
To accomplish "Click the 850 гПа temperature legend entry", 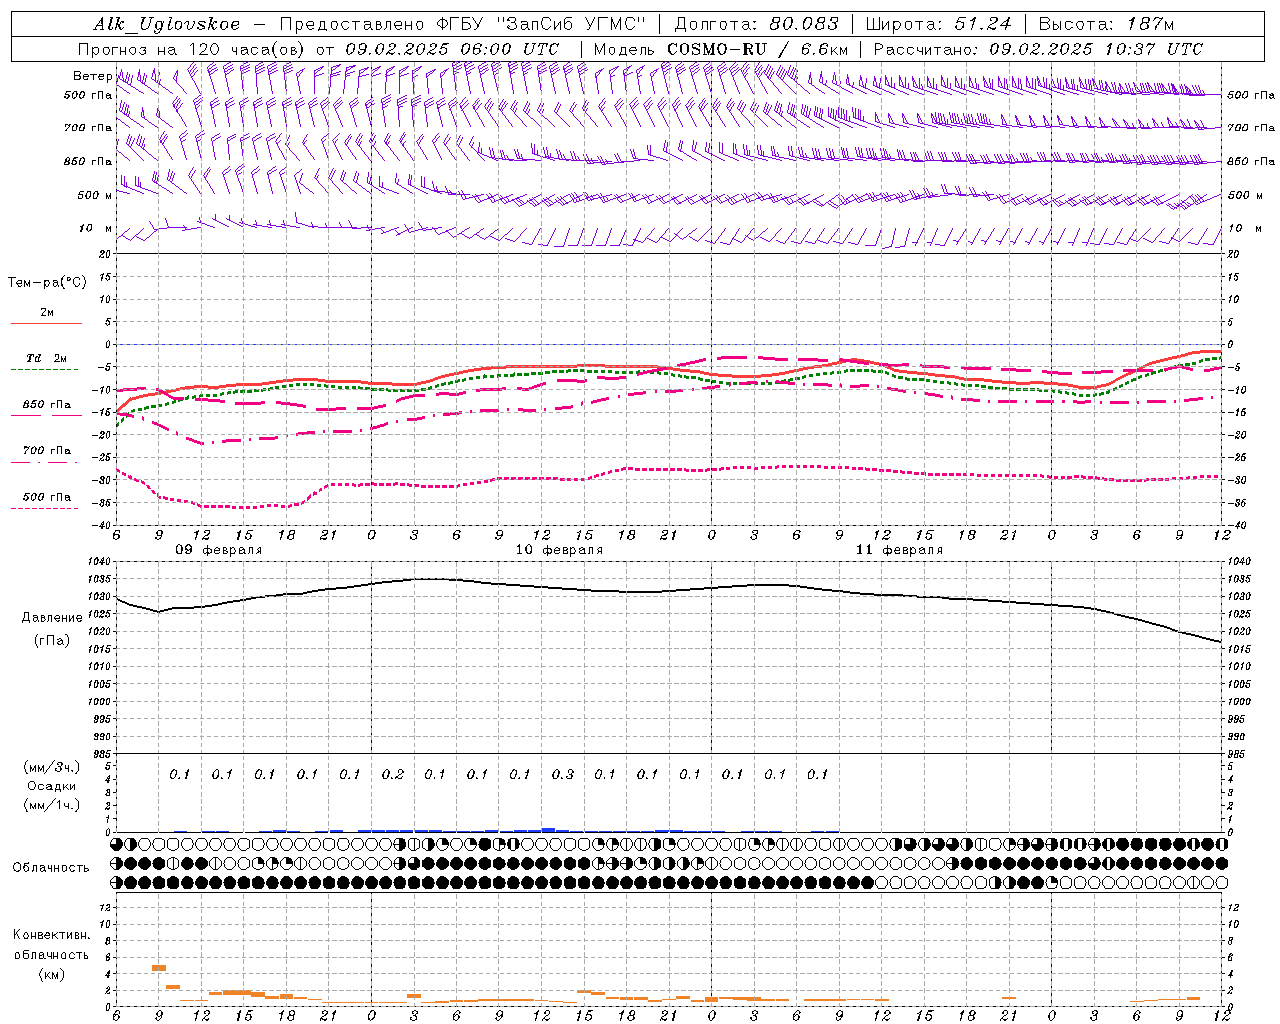I will click(x=47, y=405).
